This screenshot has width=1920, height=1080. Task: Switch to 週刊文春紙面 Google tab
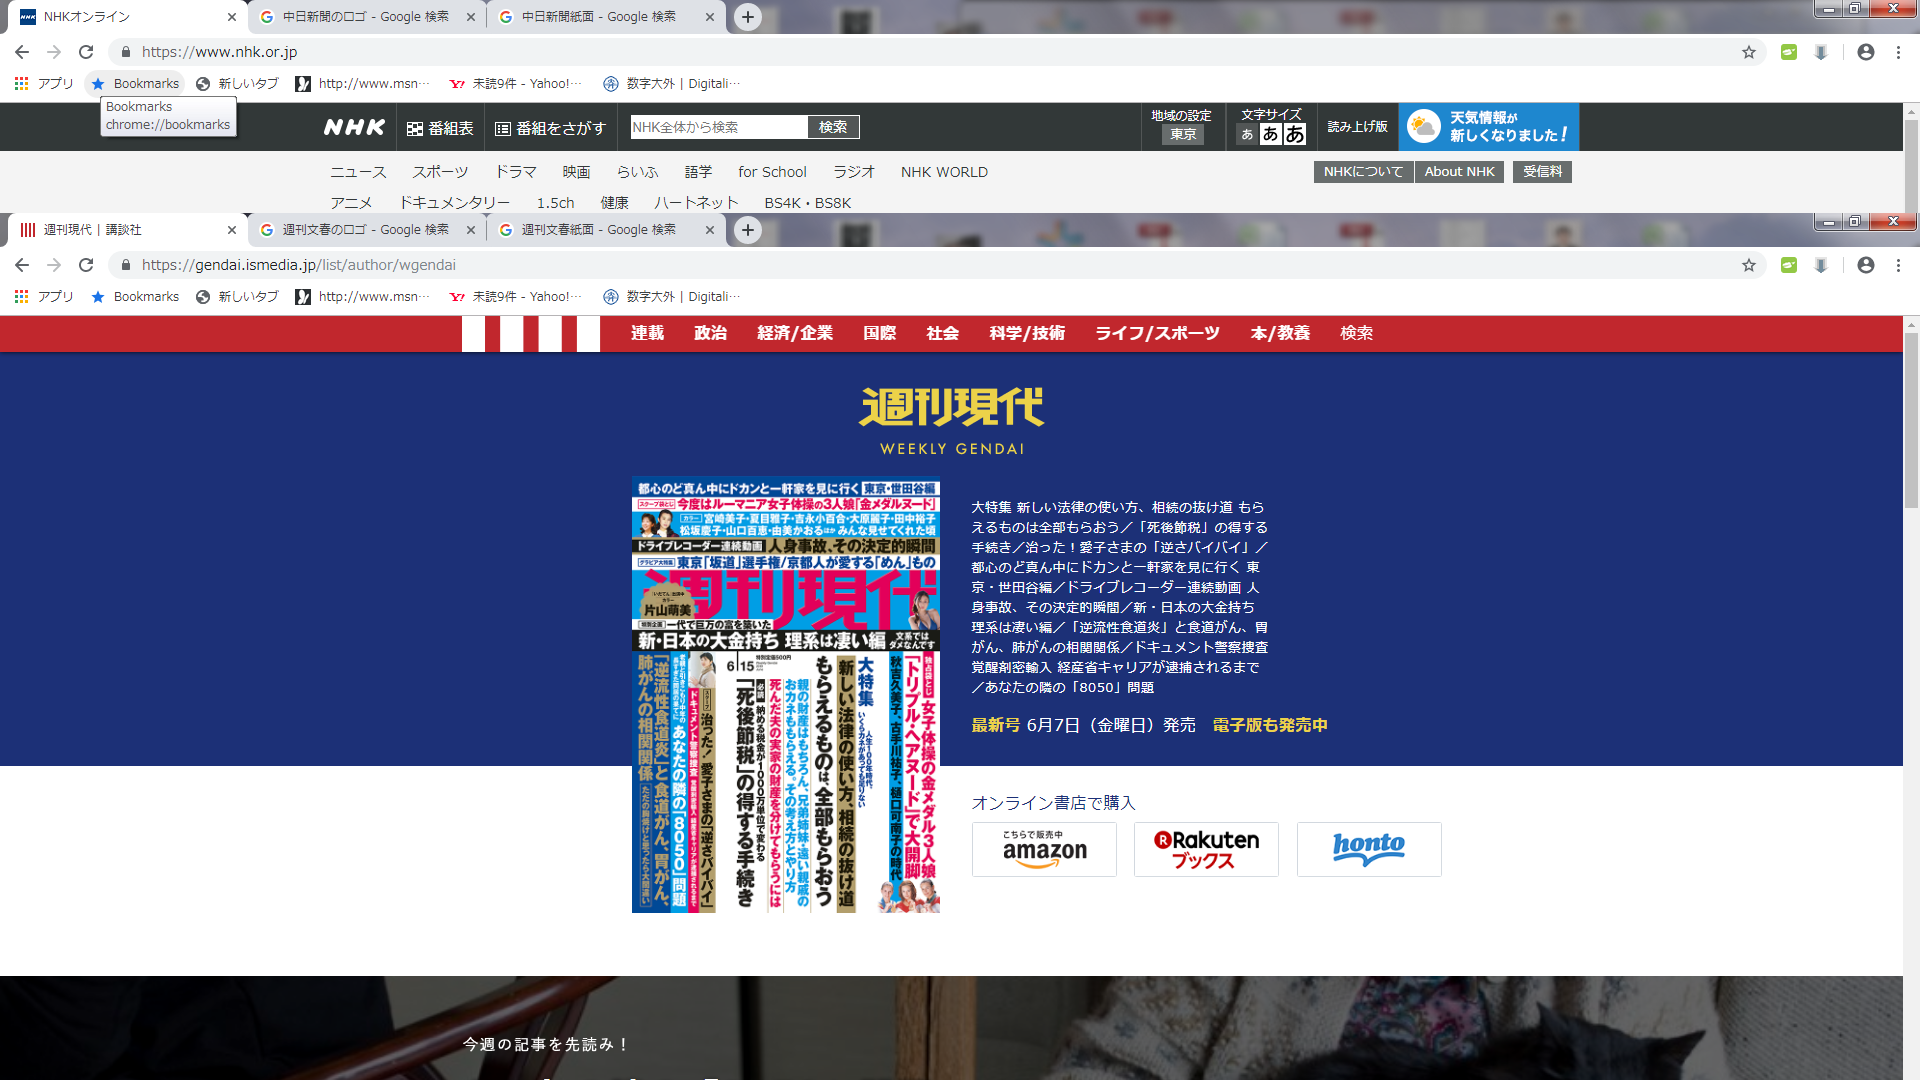click(x=605, y=230)
